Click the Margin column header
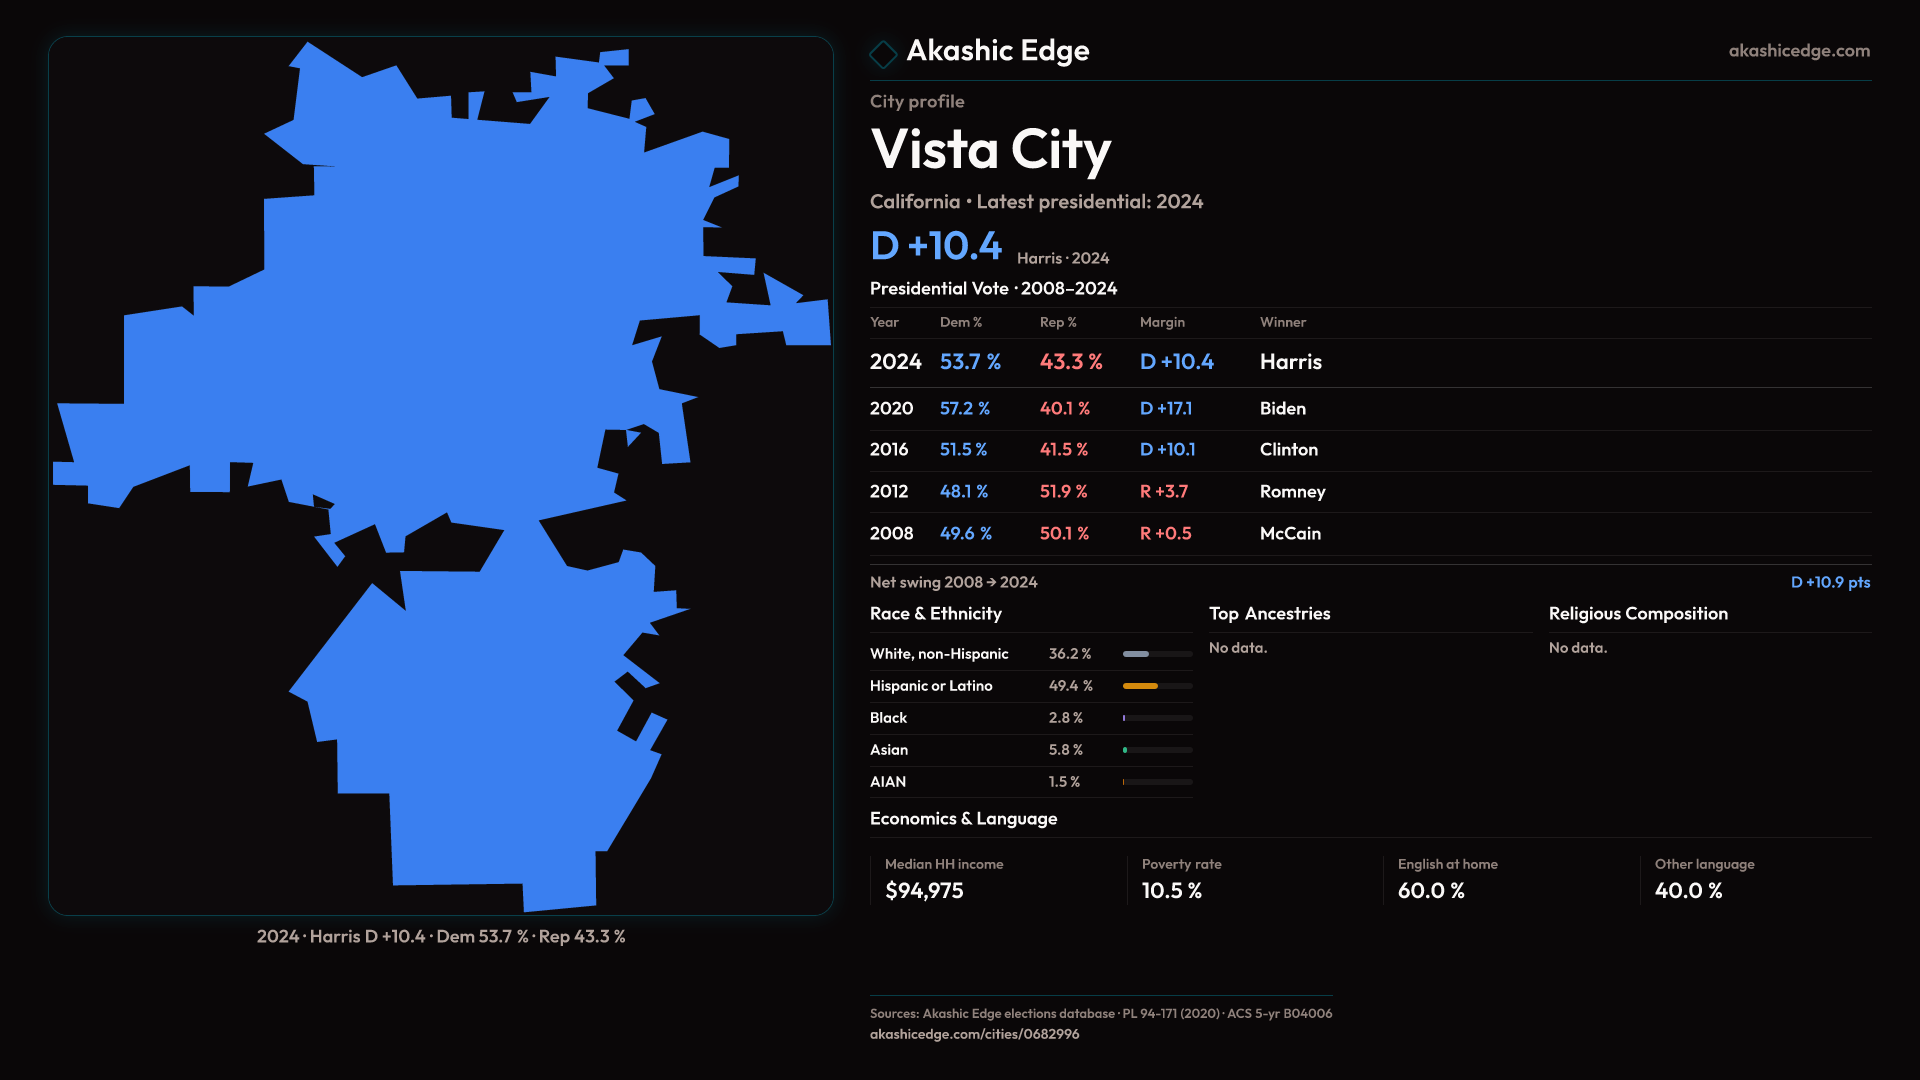This screenshot has width=1920, height=1080. tap(1162, 322)
